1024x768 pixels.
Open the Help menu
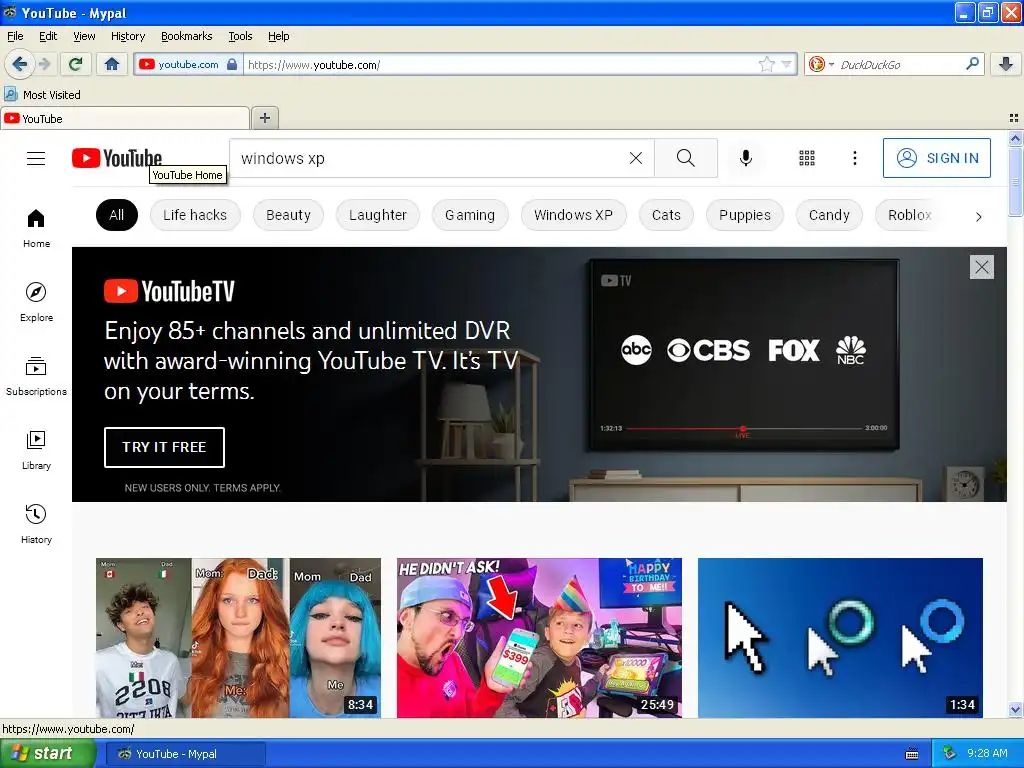278,36
